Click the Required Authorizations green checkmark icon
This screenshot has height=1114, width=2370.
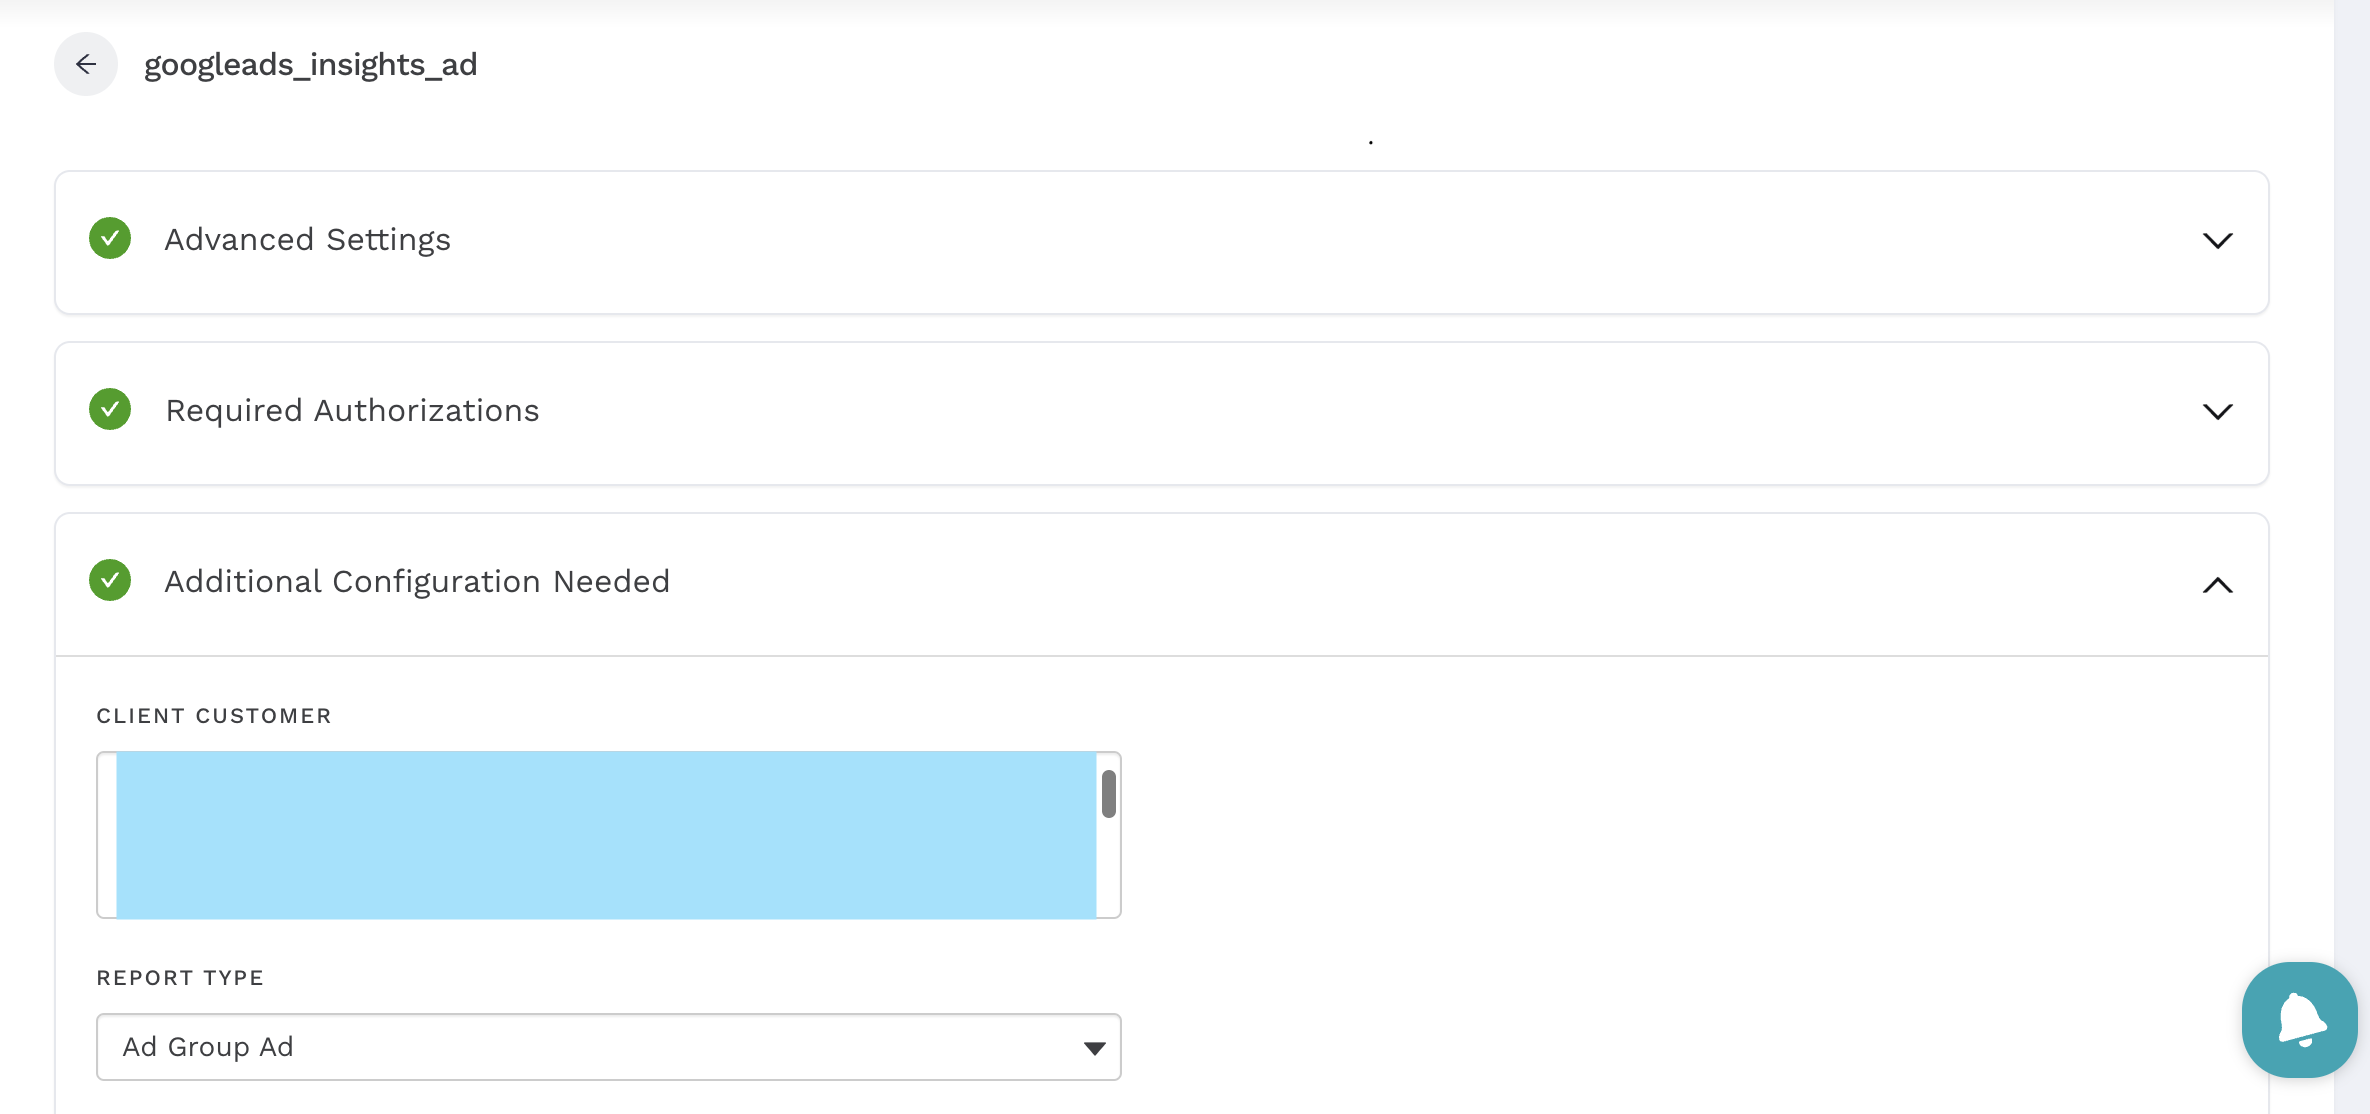tap(110, 410)
